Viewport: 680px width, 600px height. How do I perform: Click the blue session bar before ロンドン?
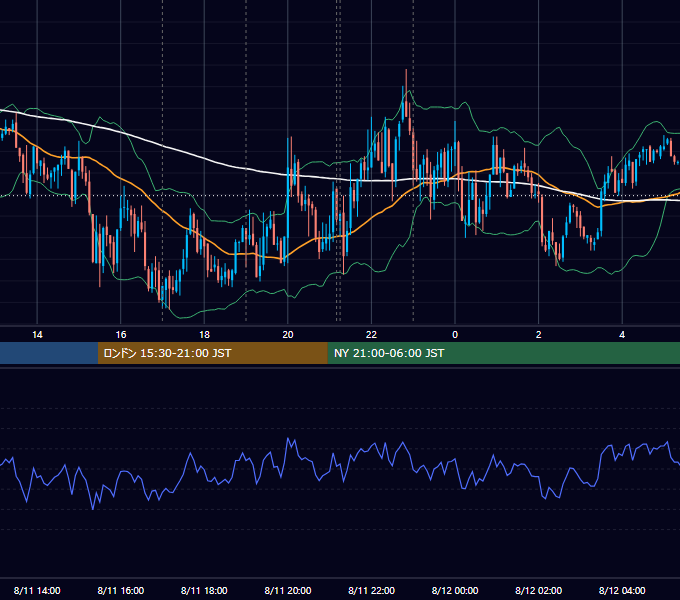coord(49,353)
